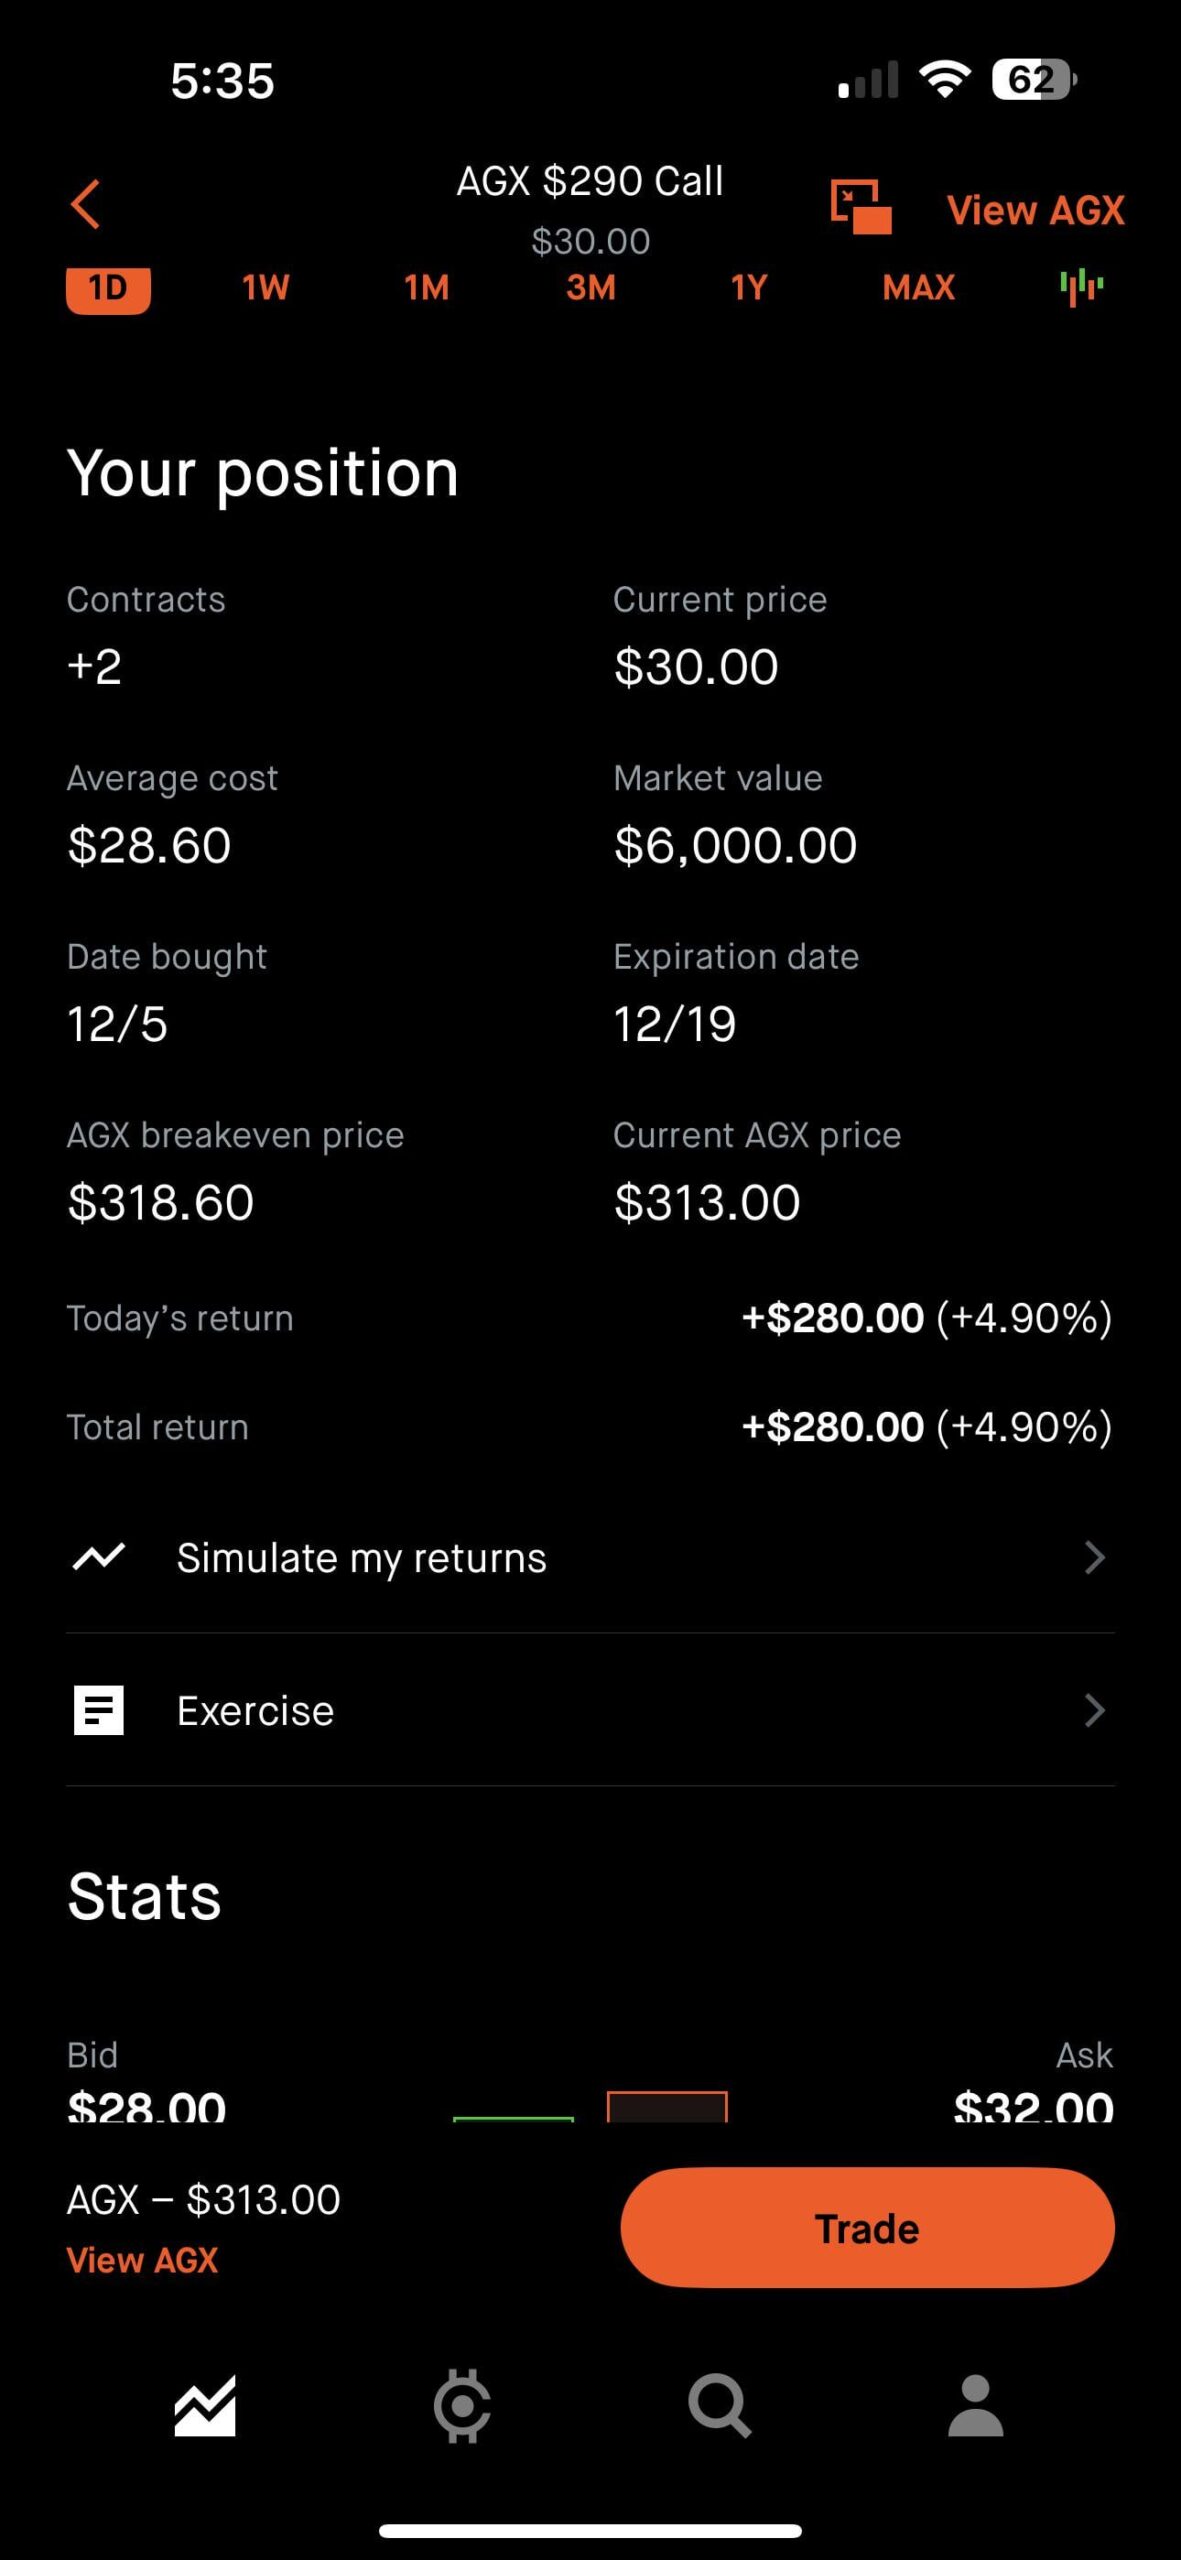Select the 1W chart range
The image size is (1181, 2560).
point(265,289)
